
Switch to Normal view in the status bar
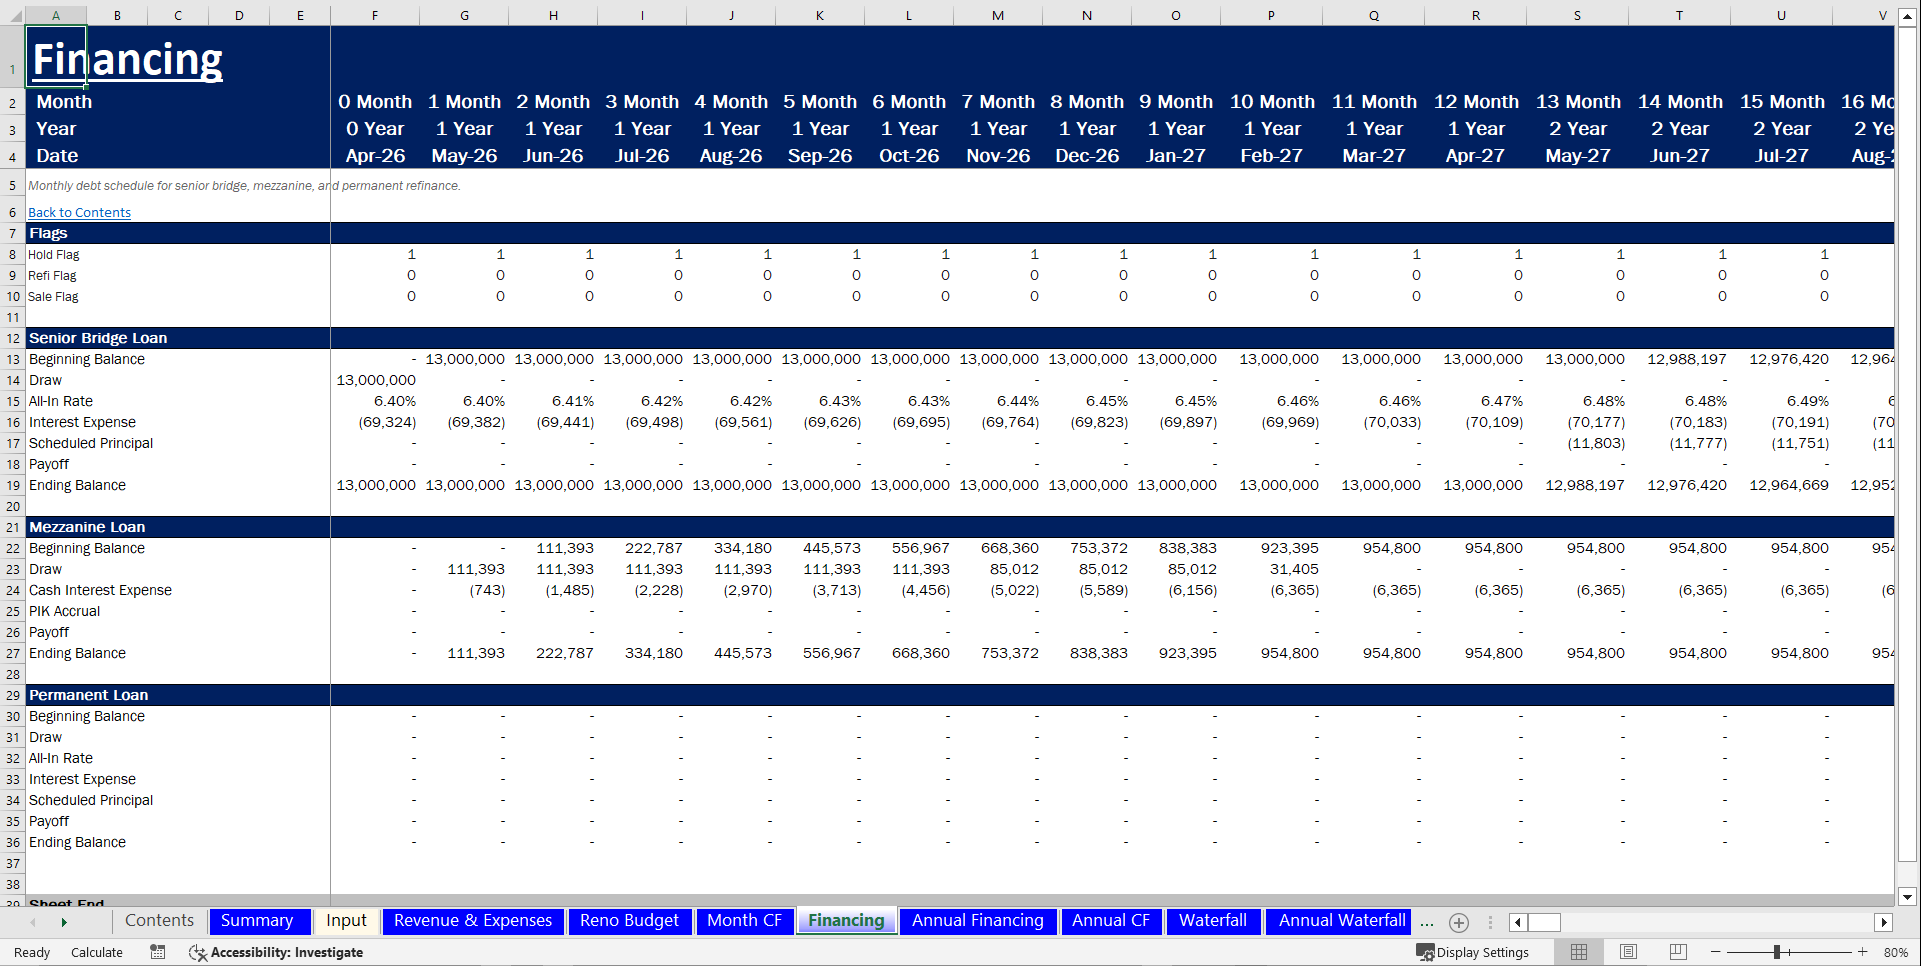click(1580, 952)
